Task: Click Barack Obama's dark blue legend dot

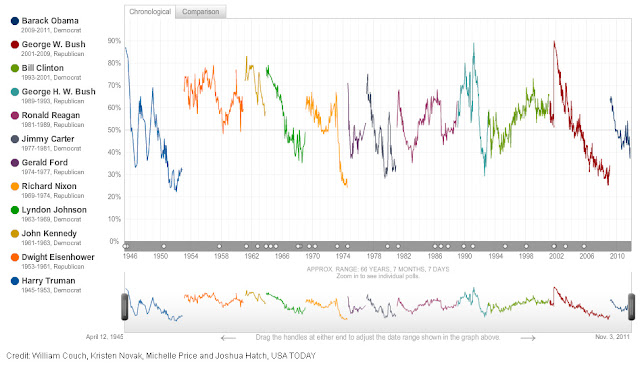Action: 15,21
